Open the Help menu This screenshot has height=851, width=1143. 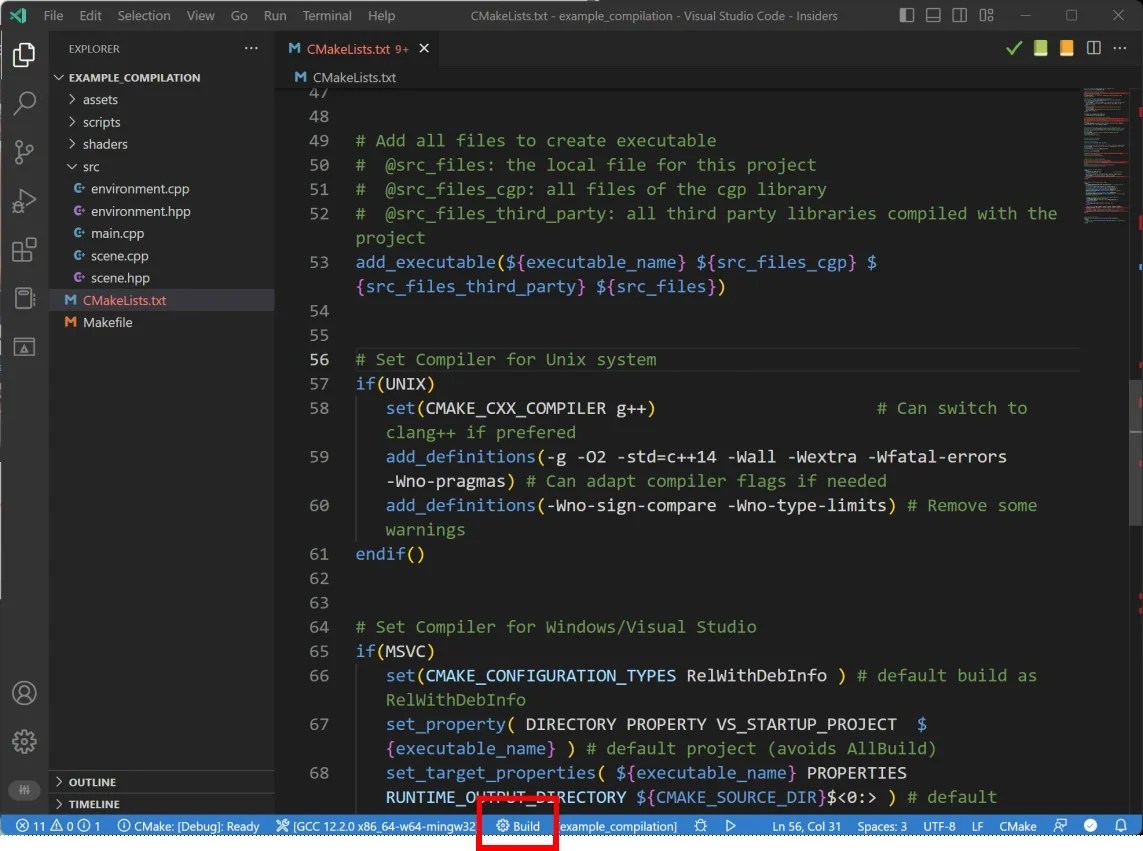[381, 15]
